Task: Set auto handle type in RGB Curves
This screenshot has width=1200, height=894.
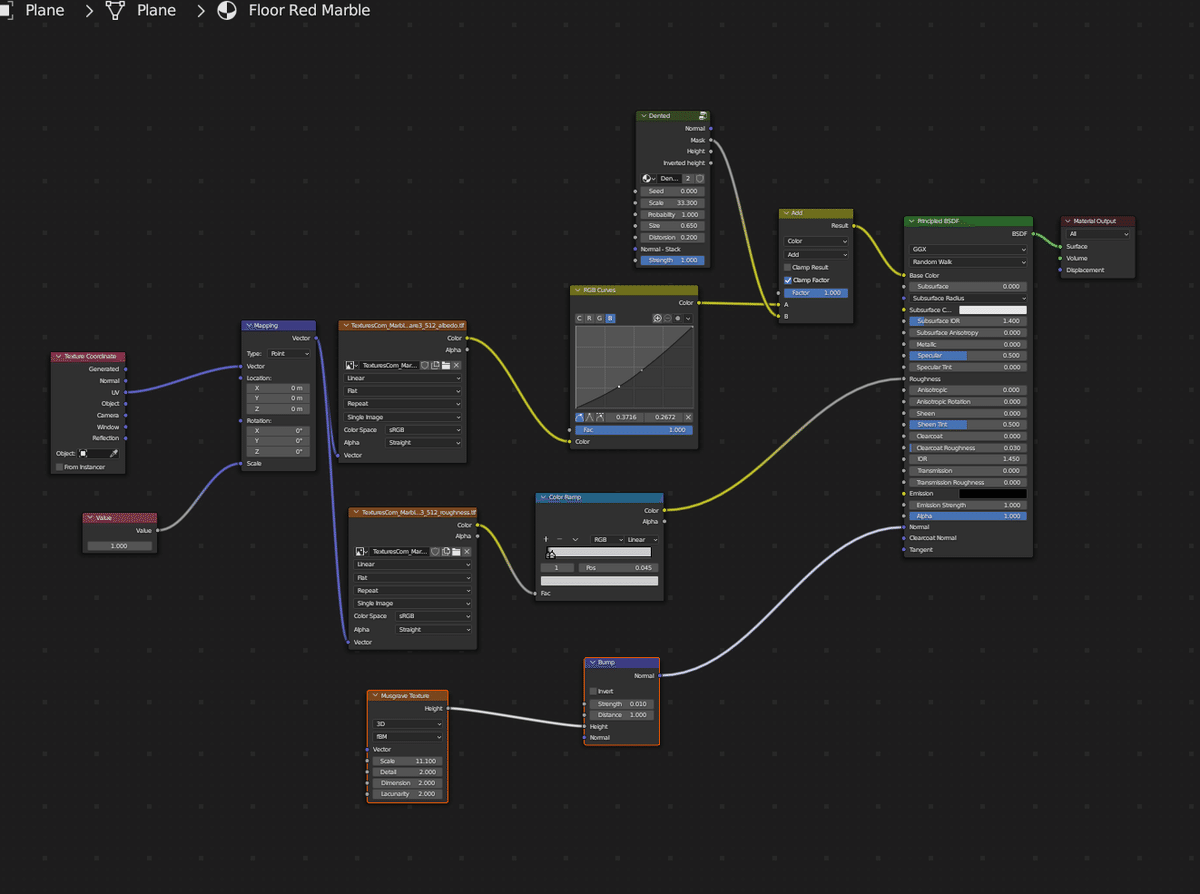Action: 580,417
